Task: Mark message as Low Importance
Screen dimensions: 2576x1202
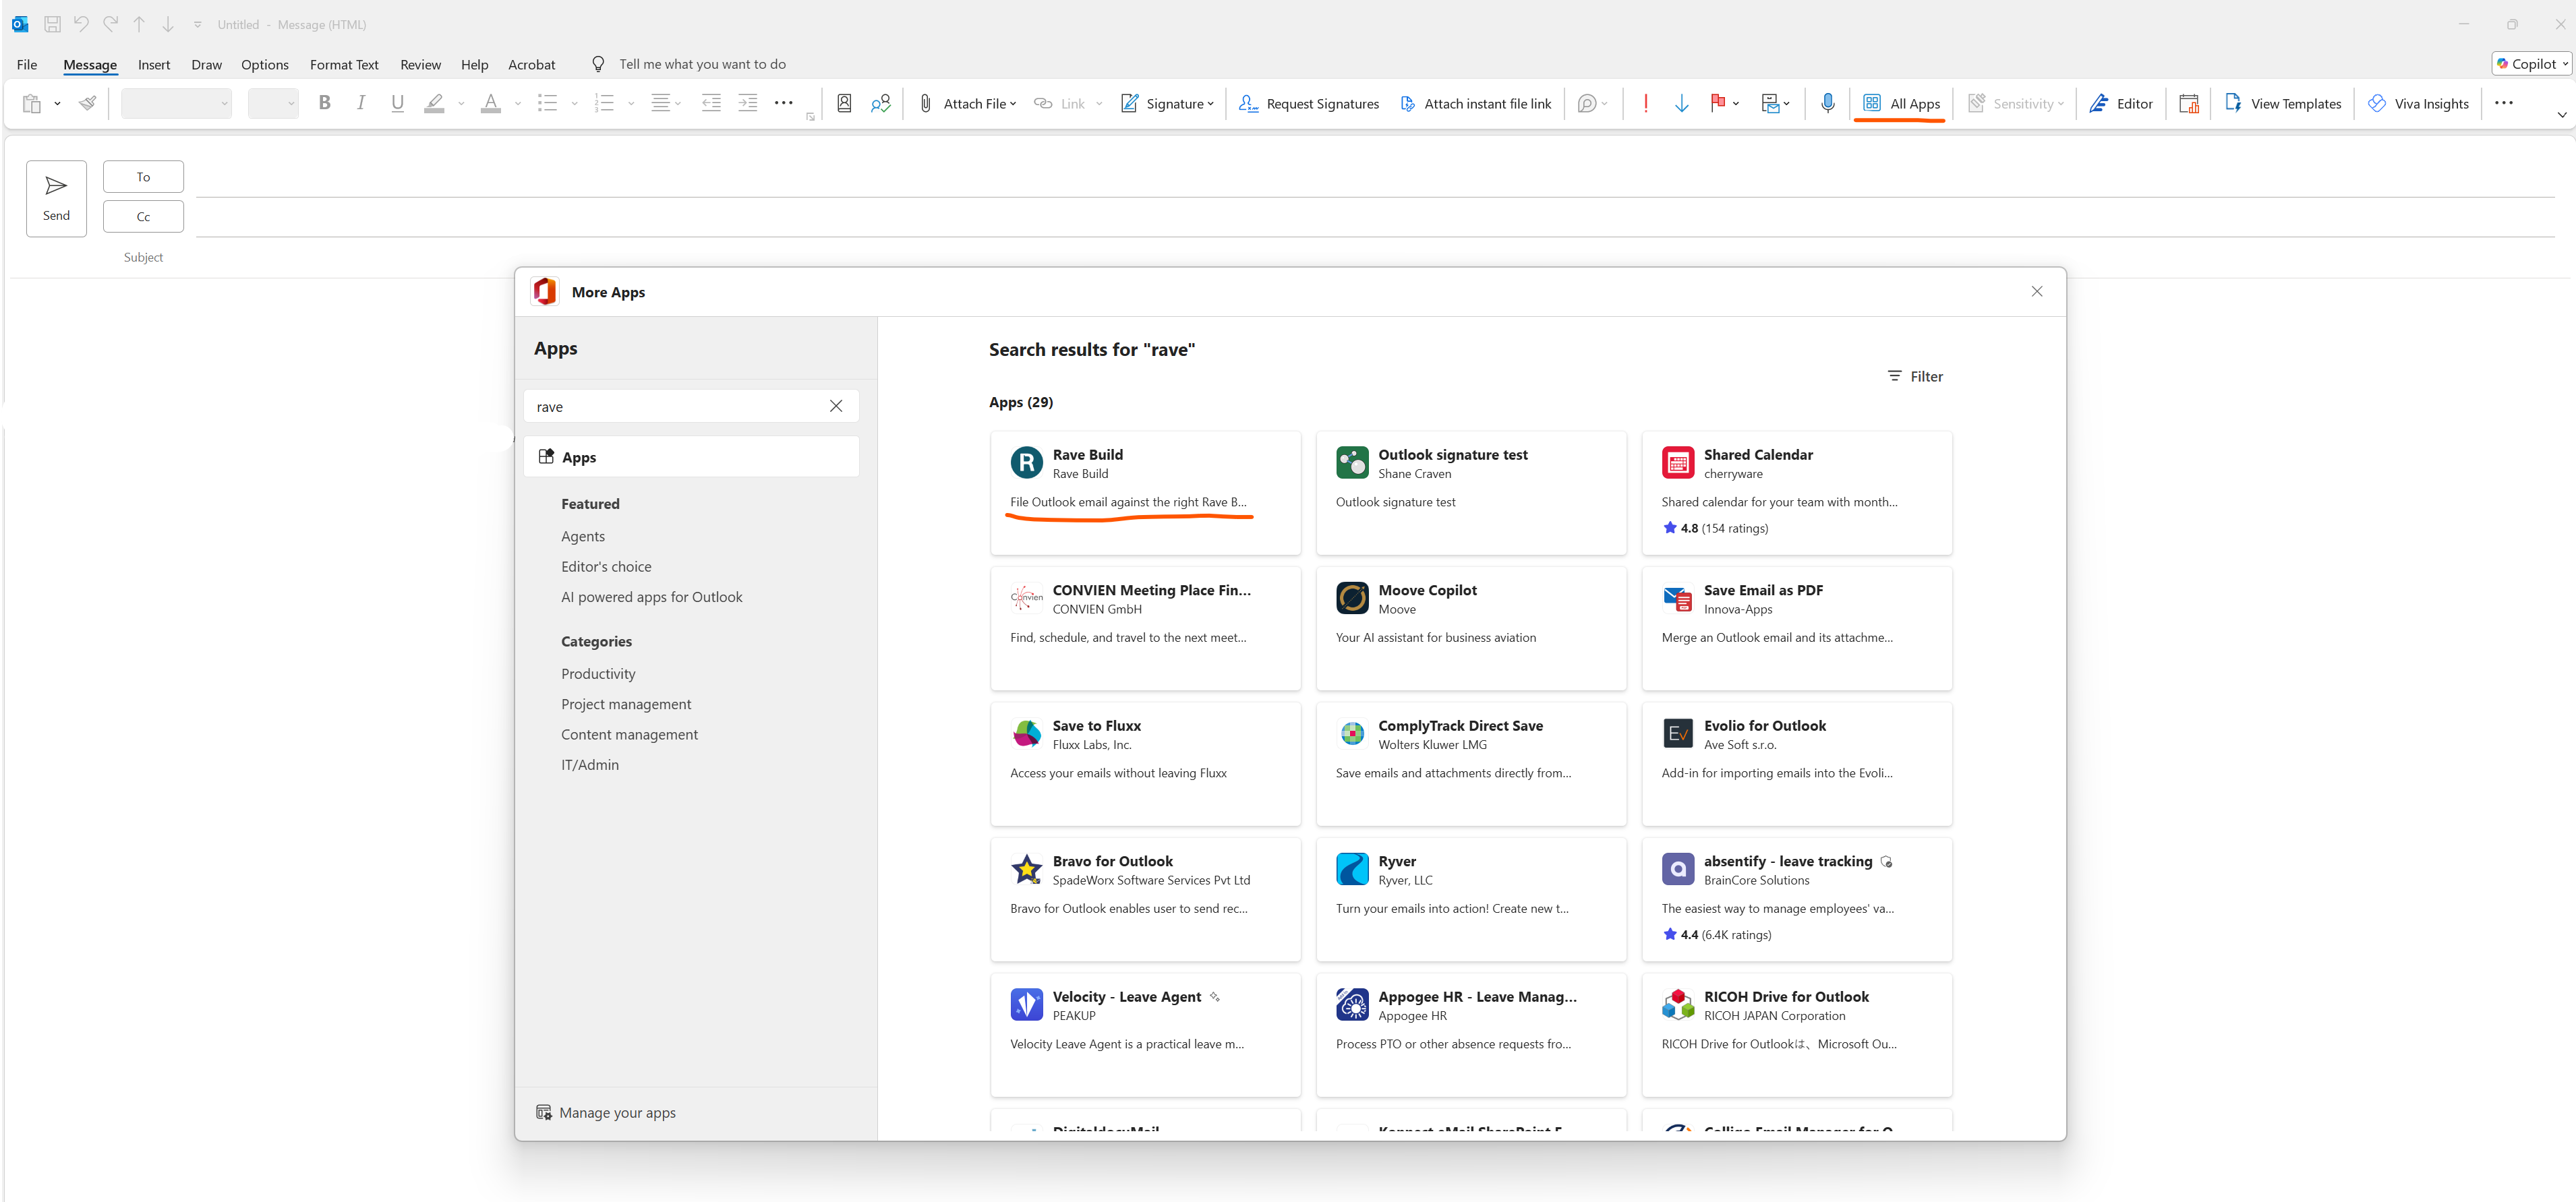Action: [1682, 103]
